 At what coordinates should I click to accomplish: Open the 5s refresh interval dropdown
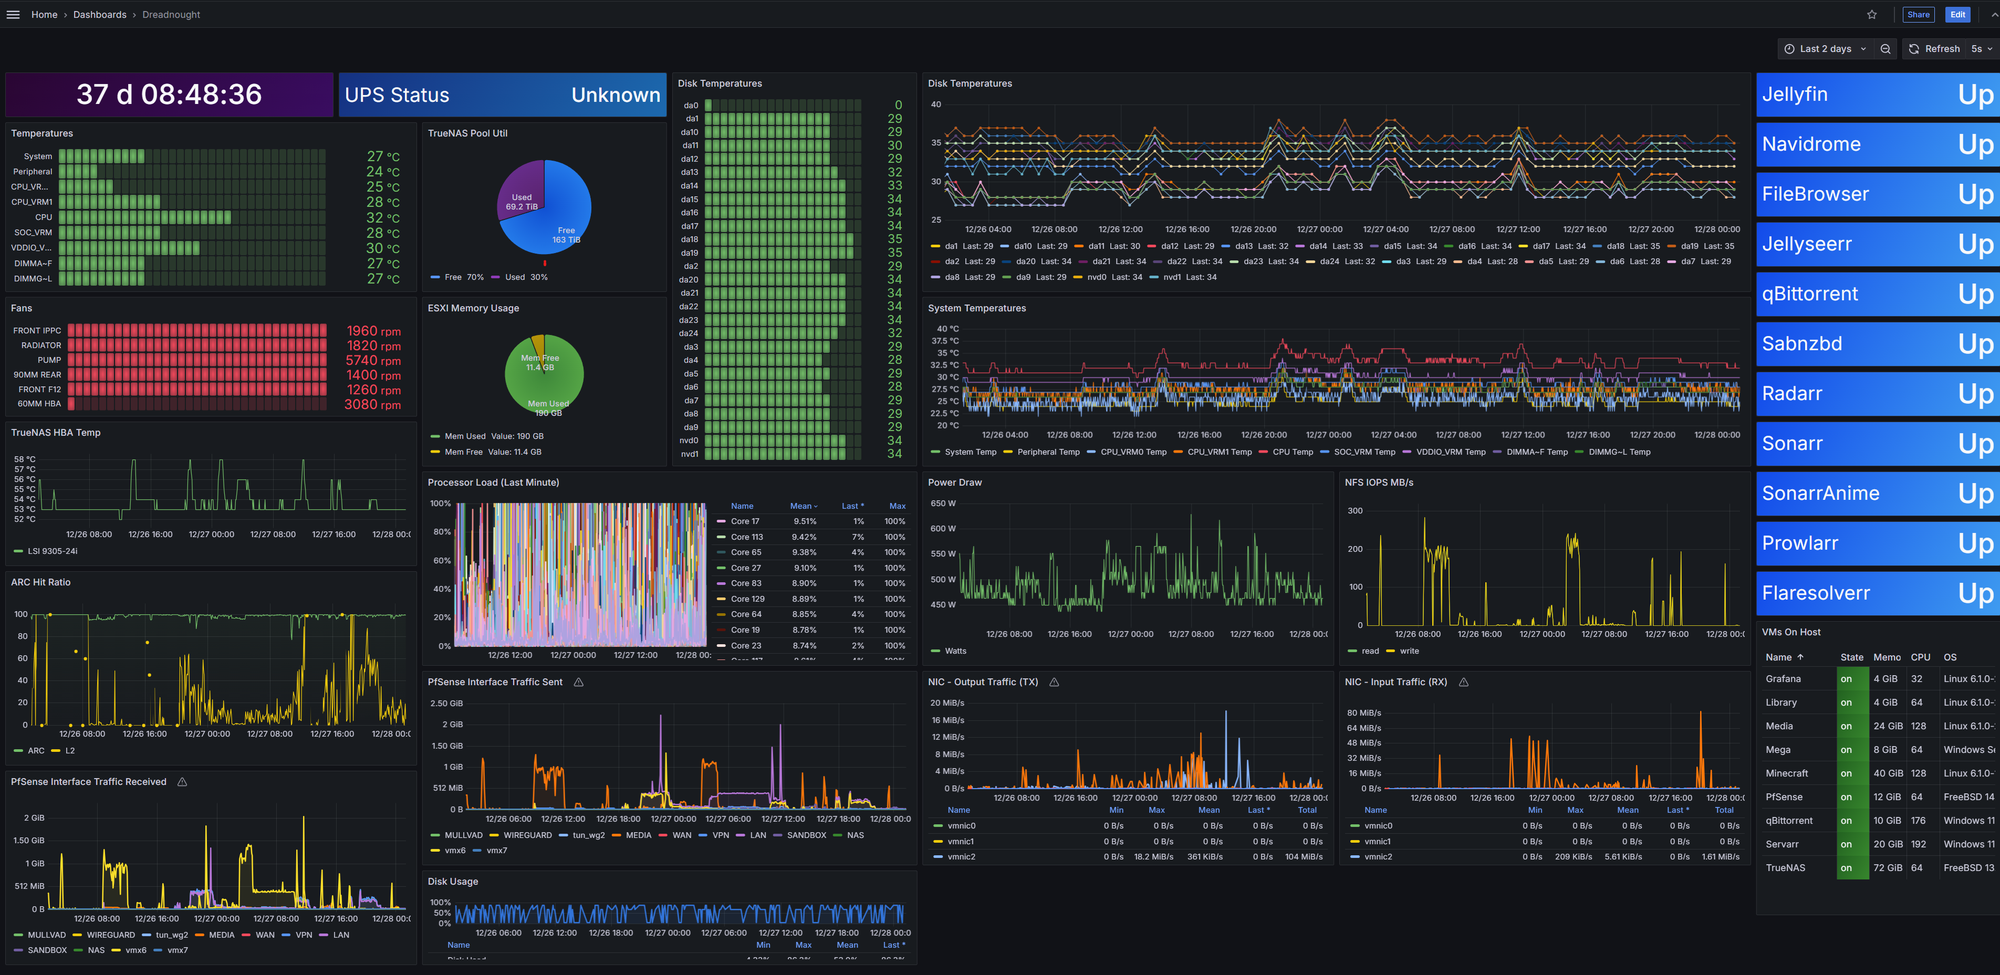pos(1981,49)
